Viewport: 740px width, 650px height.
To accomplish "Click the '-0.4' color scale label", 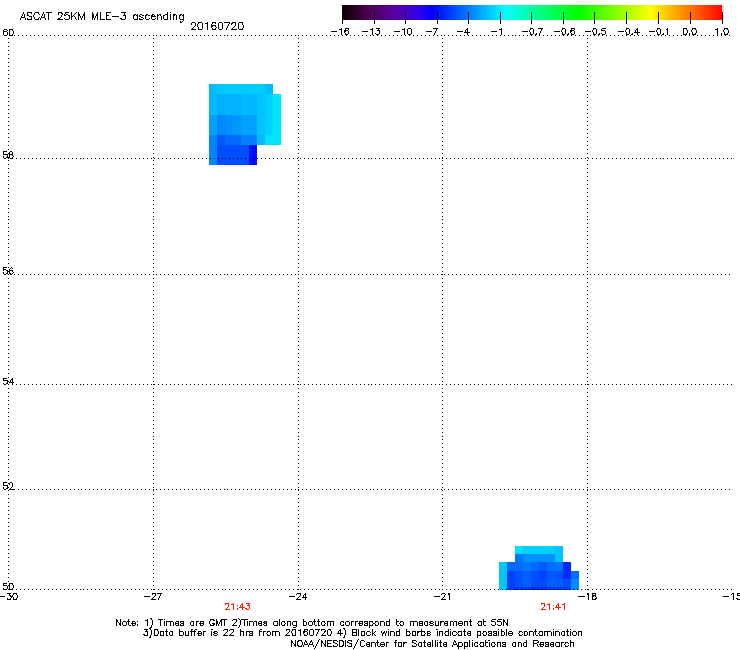I will point(629,32).
